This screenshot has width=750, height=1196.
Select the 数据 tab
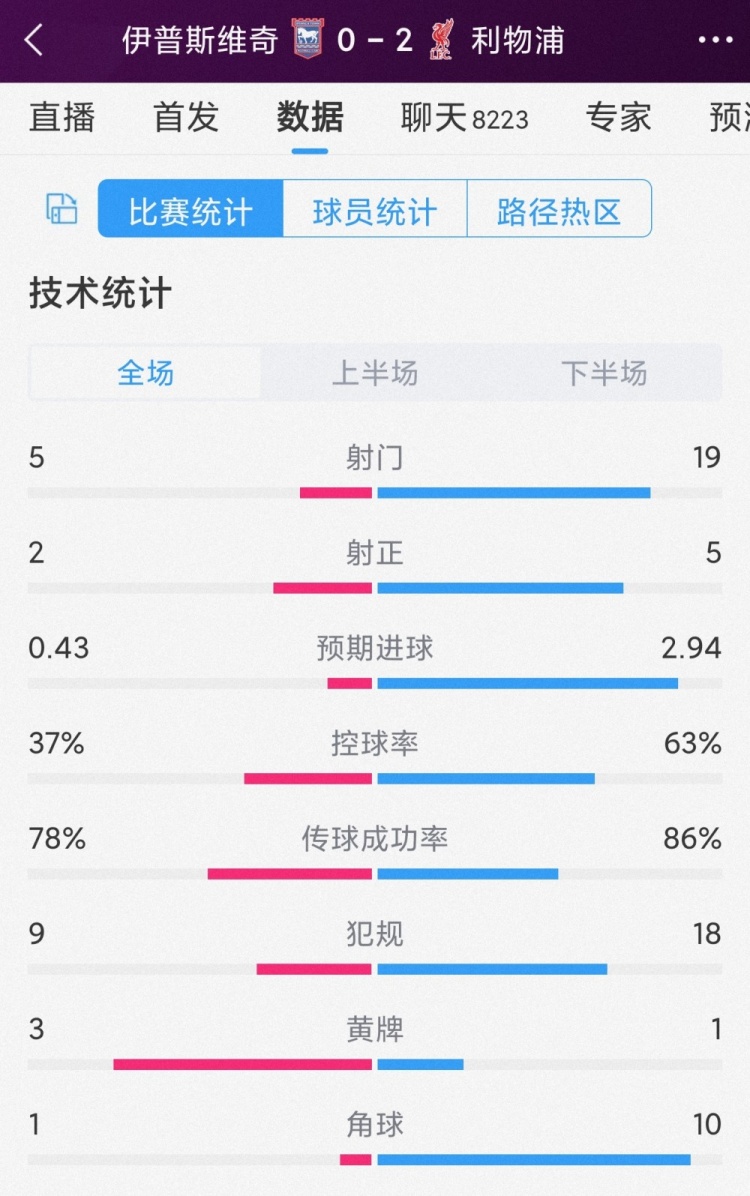click(x=310, y=118)
